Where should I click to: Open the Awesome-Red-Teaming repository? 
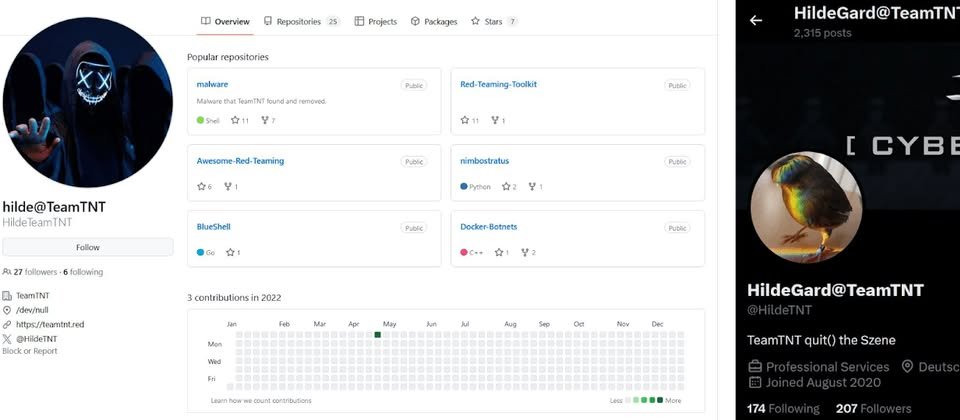[240, 161]
